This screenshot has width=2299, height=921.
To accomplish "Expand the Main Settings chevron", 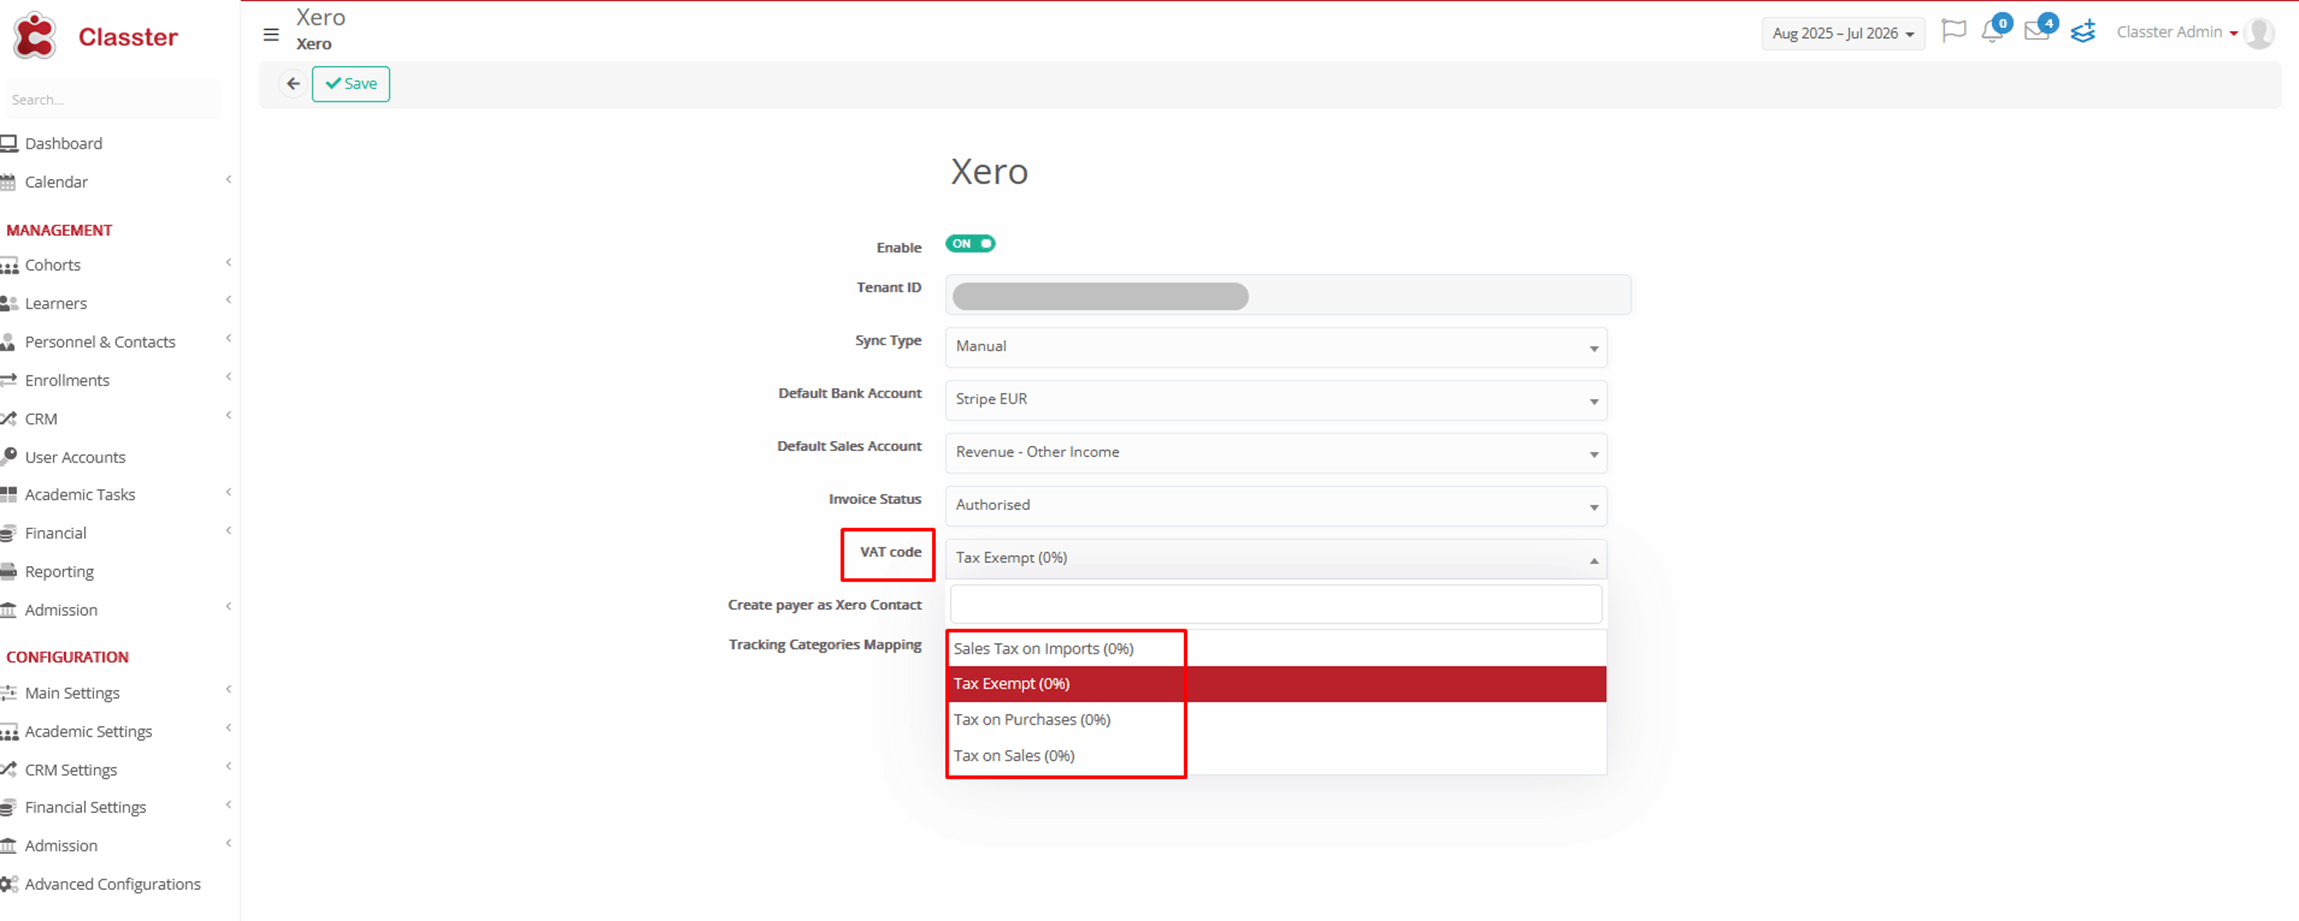I will pos(229,690).
